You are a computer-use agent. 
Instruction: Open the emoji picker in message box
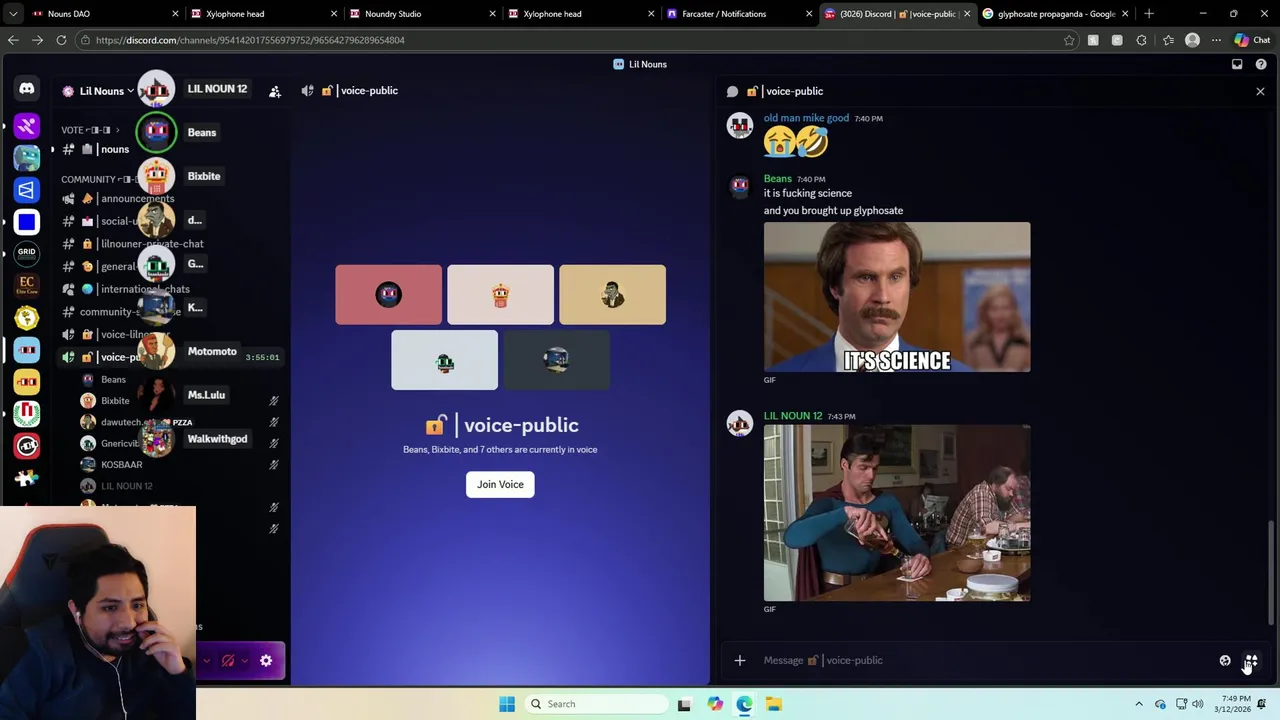point(1225,660)
